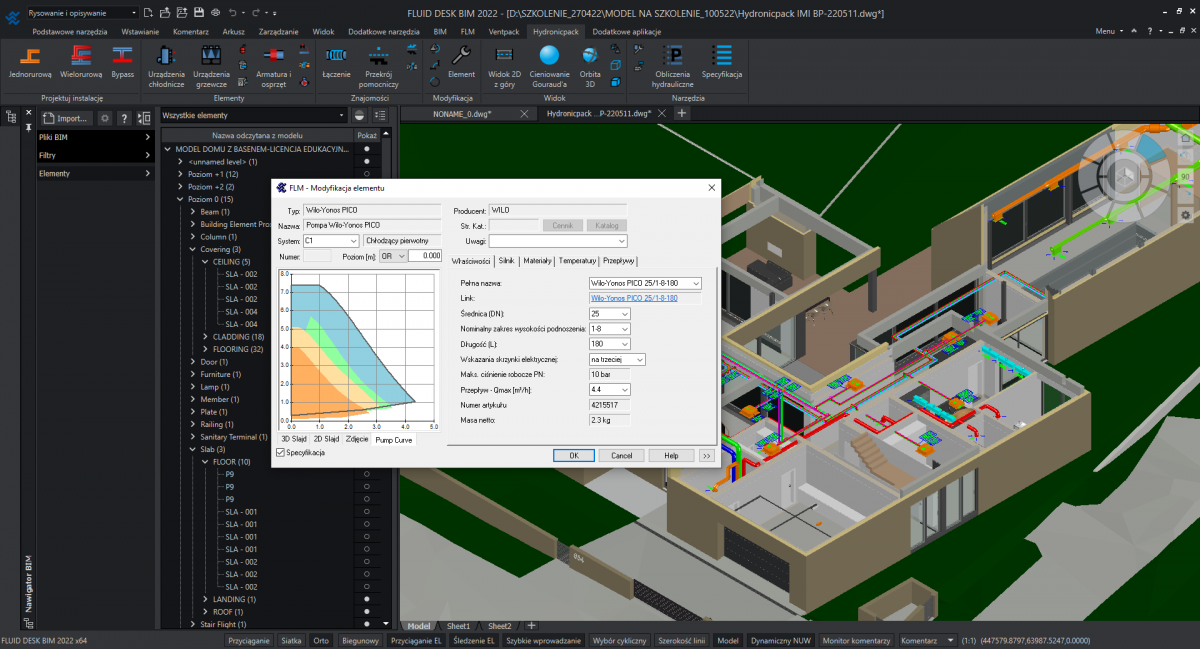
Task: Open Urządzenia chłodnicze elements
Action: 166,62
